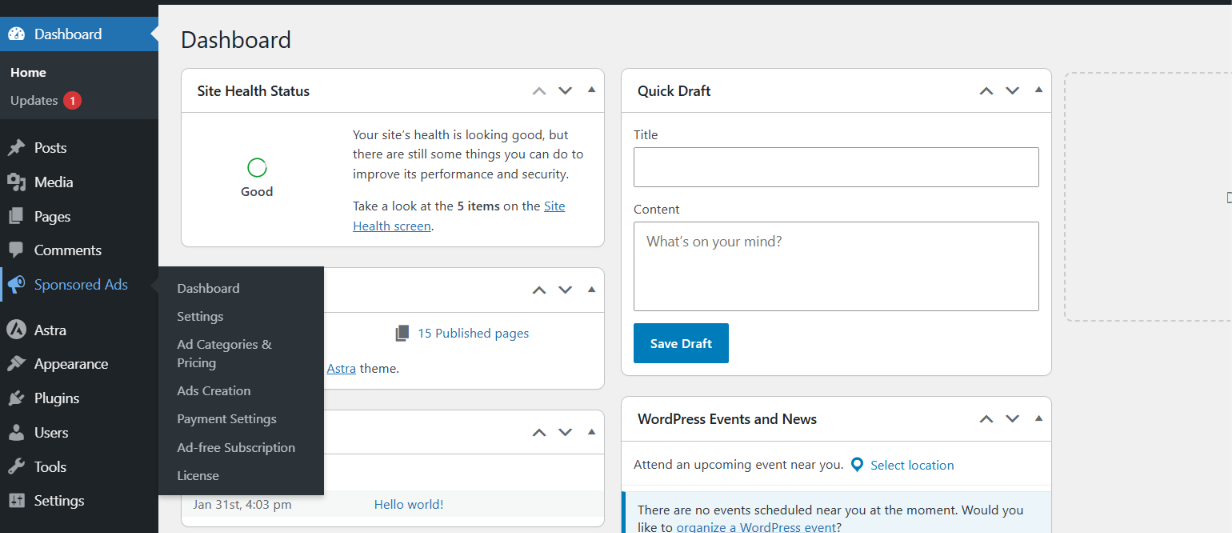Collapse the Quick Draft panel
Viewport: 1232px width, 533px height.
1038,90
